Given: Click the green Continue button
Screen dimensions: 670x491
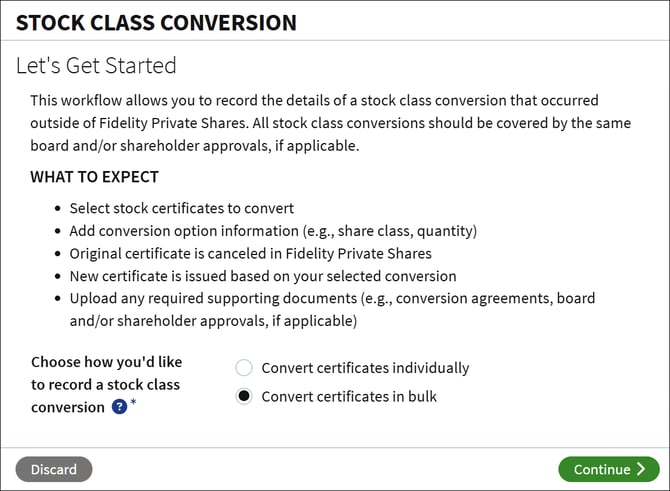Looking at the screenshot, I should click(x=609, y=469).
